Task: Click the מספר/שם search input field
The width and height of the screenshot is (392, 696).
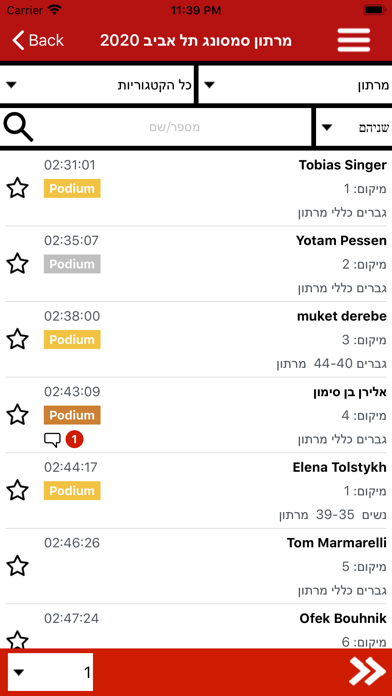Action: coord(173,127)
